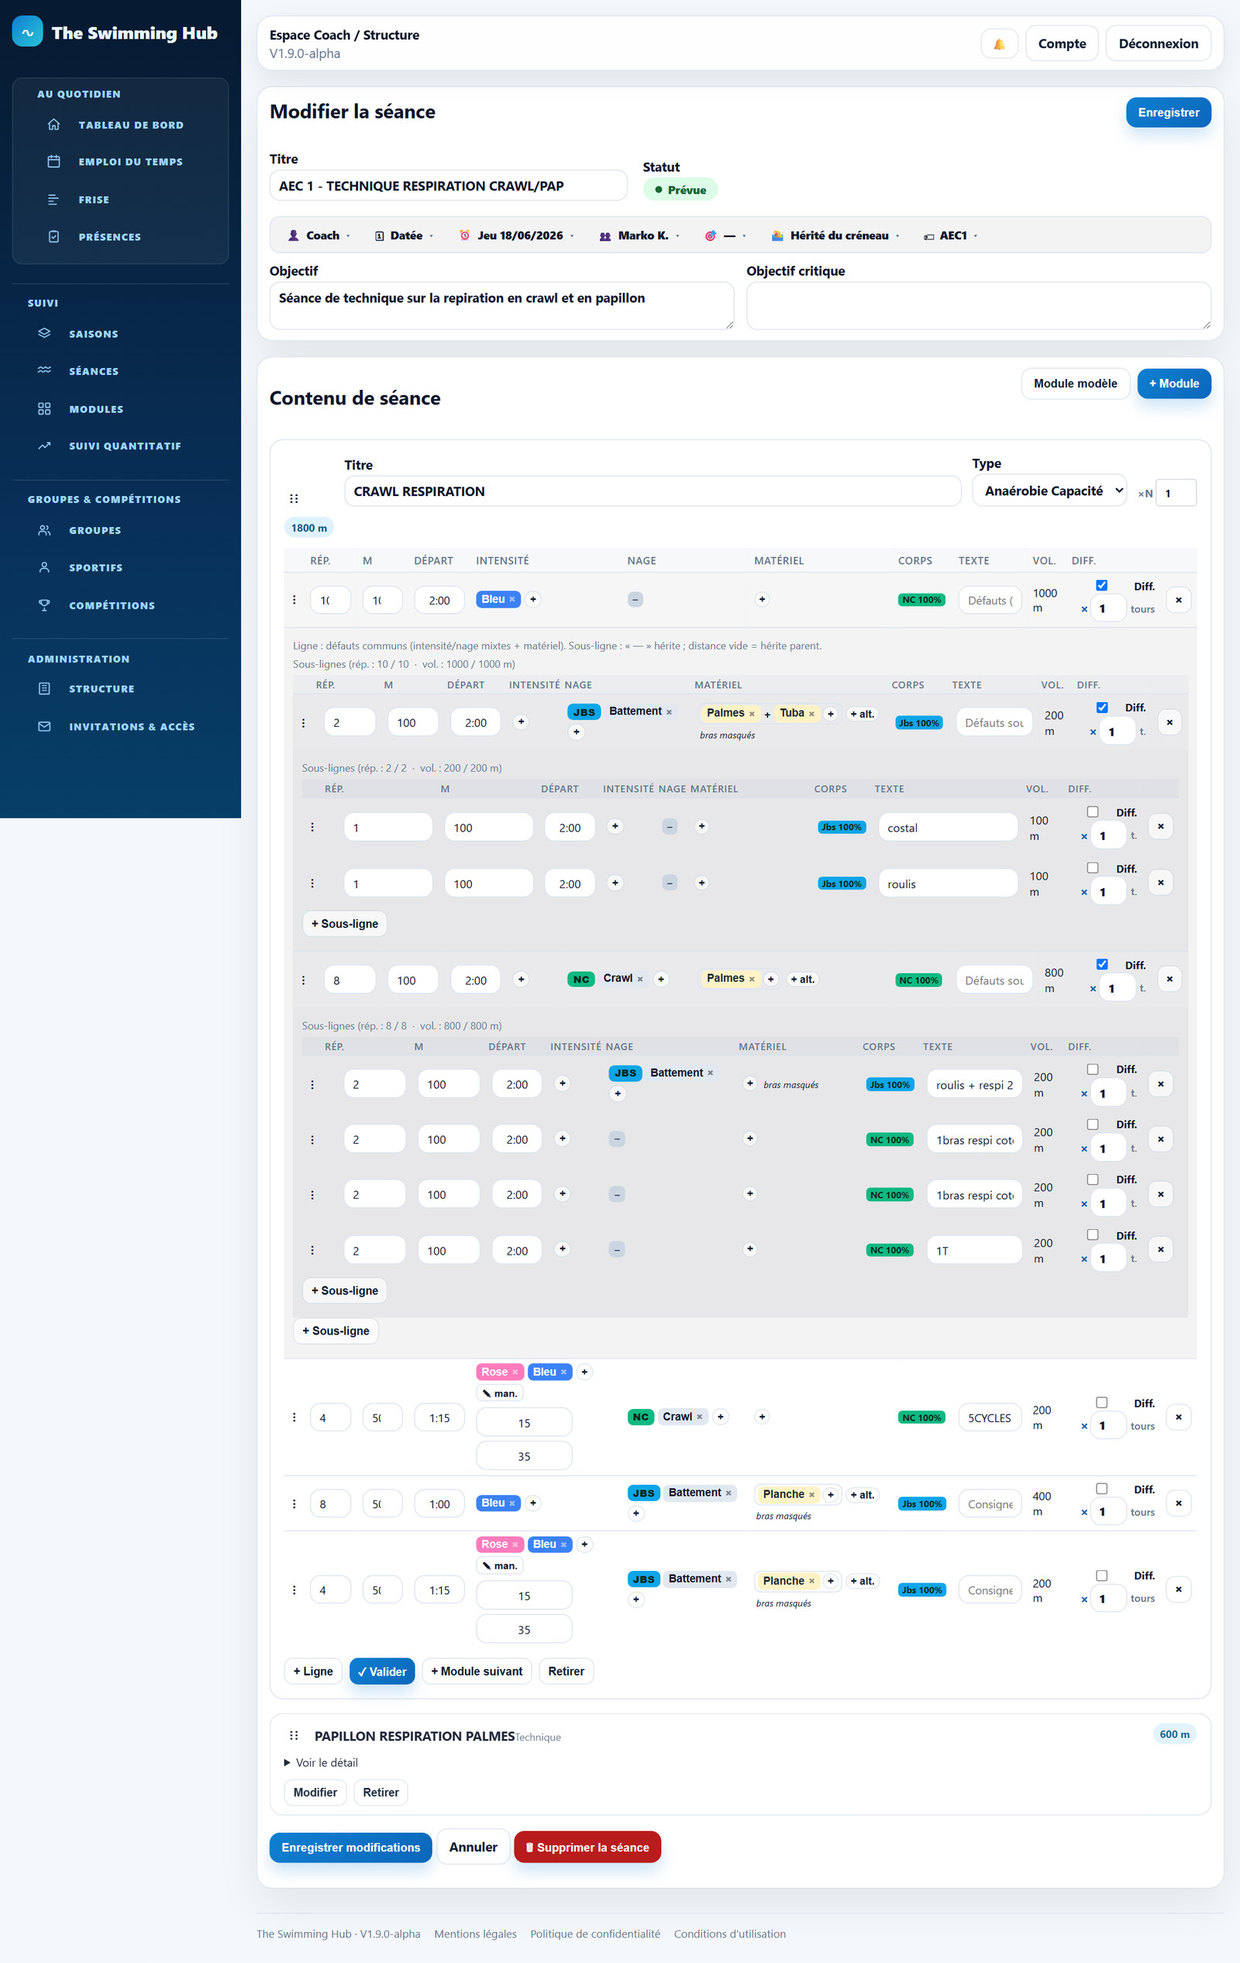Click the Valider button
This screenshot has width=1240, height=1963.
[382, 1672]
